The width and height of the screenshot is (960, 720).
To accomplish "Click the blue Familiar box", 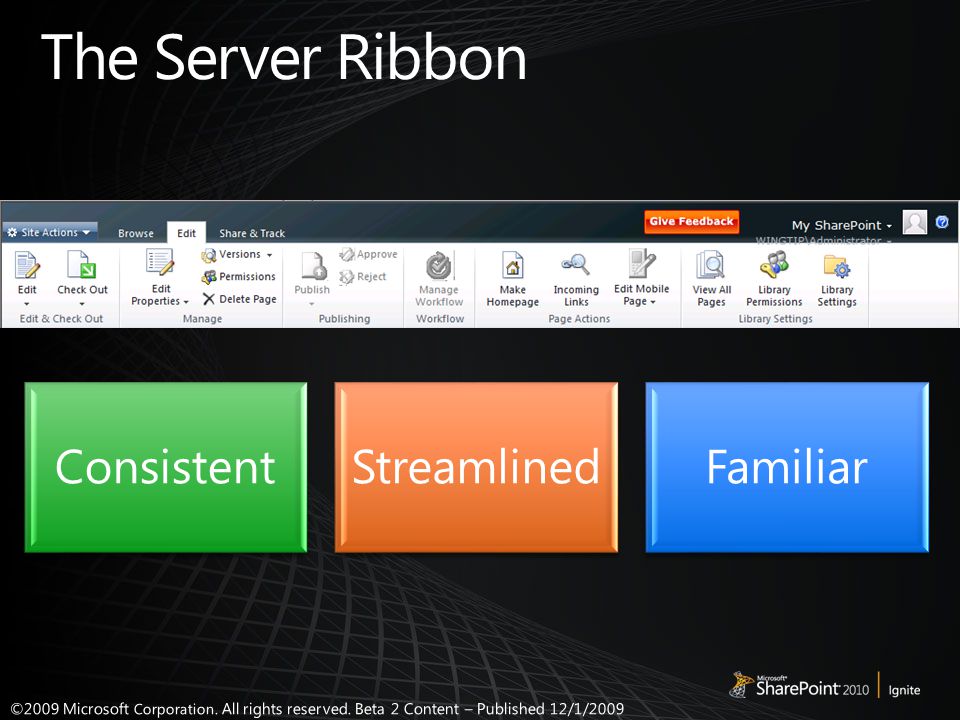I will tap(787, 467).
